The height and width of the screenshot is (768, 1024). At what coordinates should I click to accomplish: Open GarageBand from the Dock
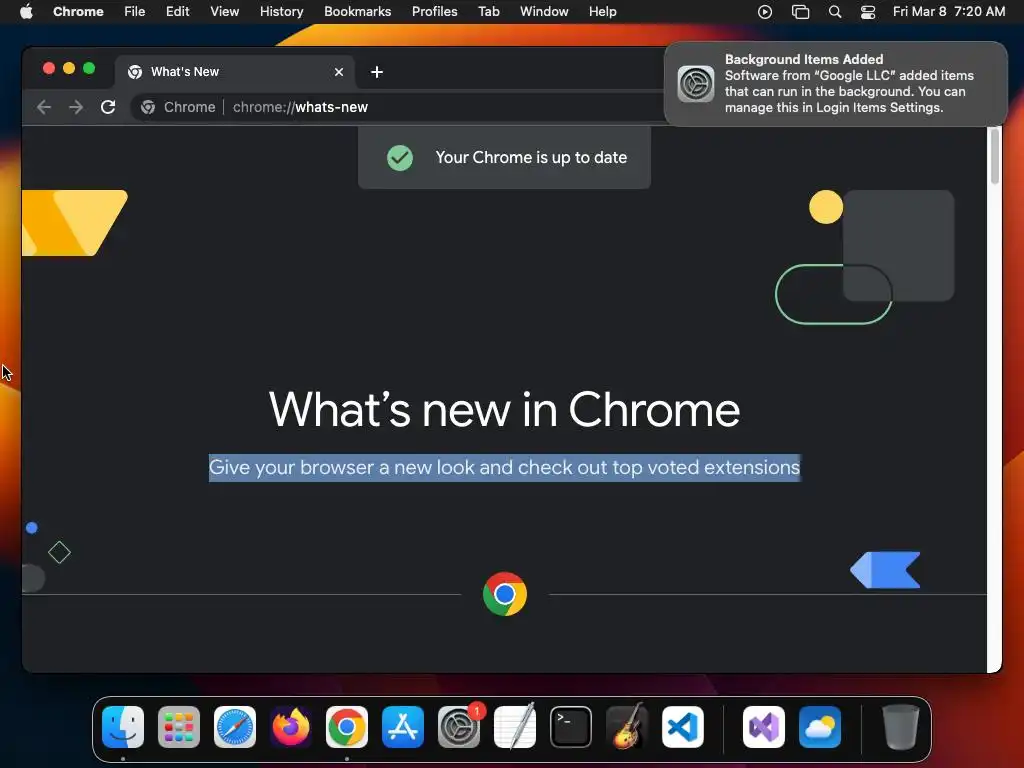point(627,727)
